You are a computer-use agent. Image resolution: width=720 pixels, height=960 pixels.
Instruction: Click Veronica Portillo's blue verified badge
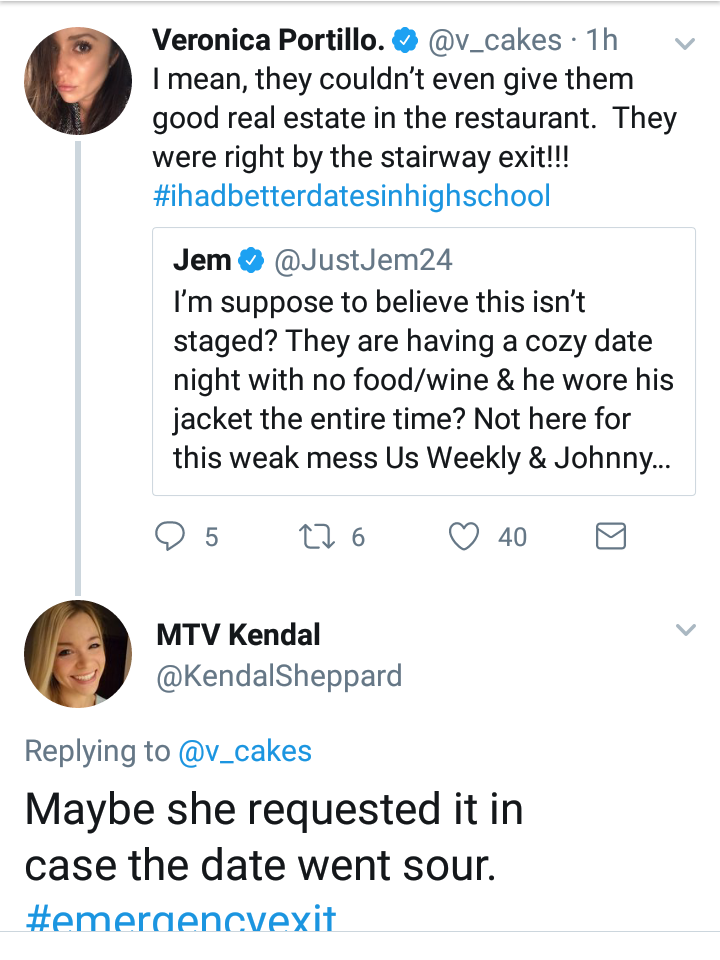coord(405,41)
